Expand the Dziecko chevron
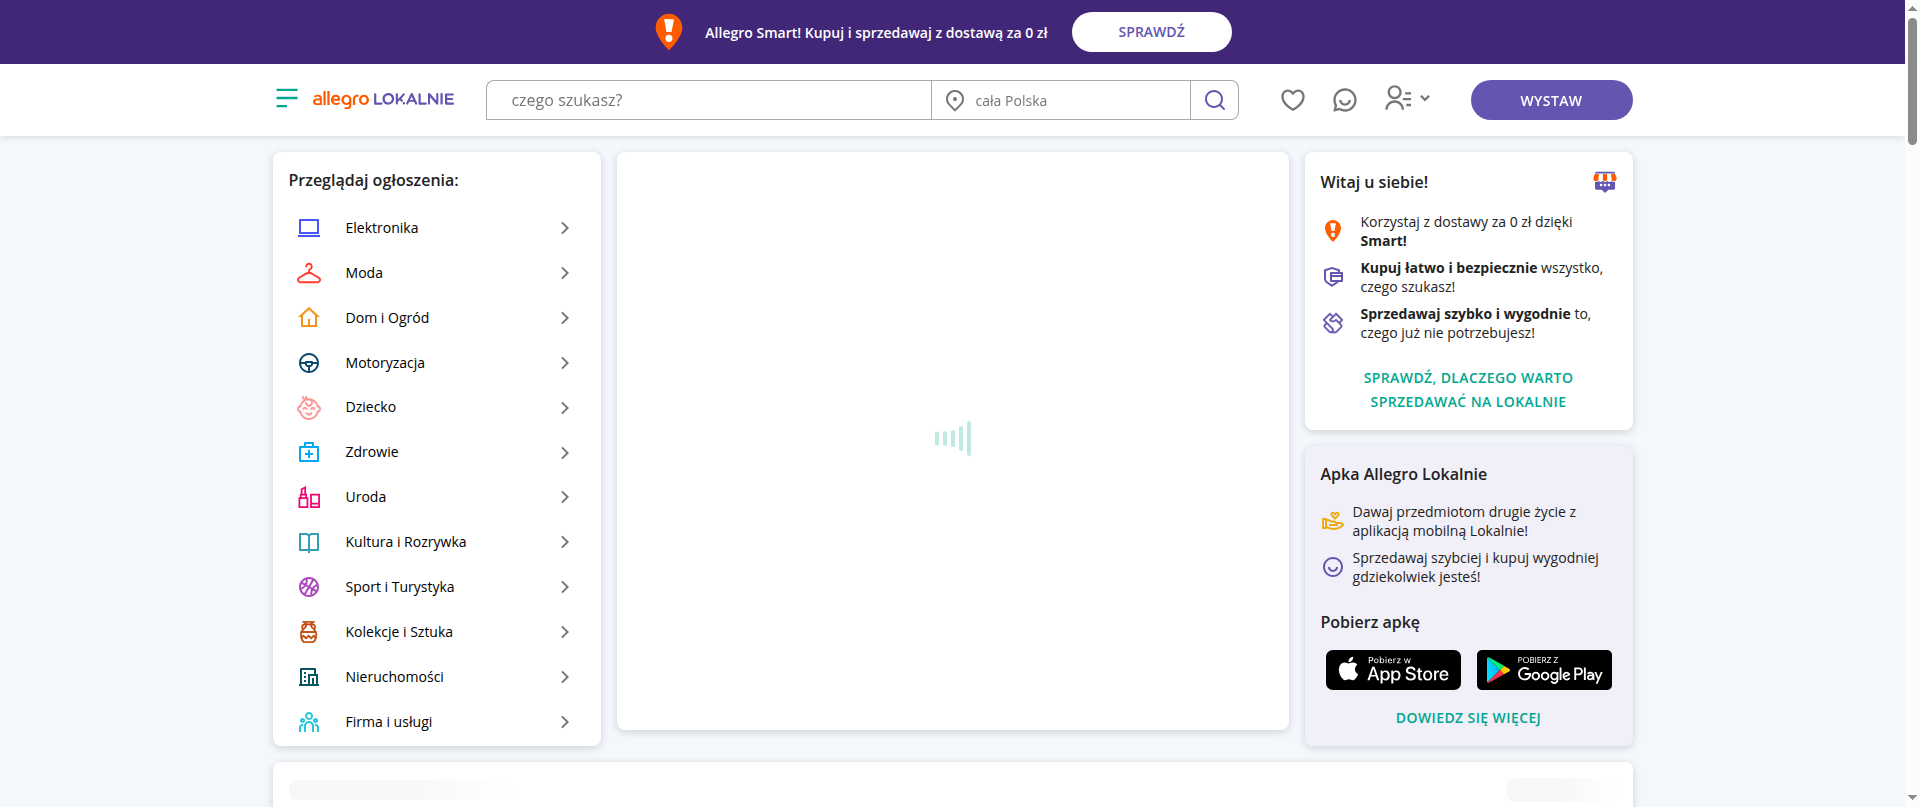Image resolution: width=1920 pixels, height=807 pixels. click(x=565, y=408)
